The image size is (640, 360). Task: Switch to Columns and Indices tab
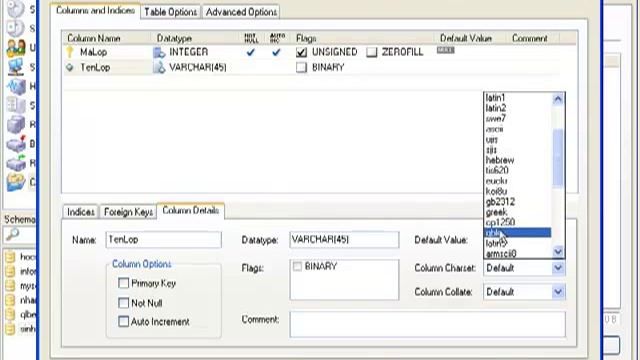96,11
